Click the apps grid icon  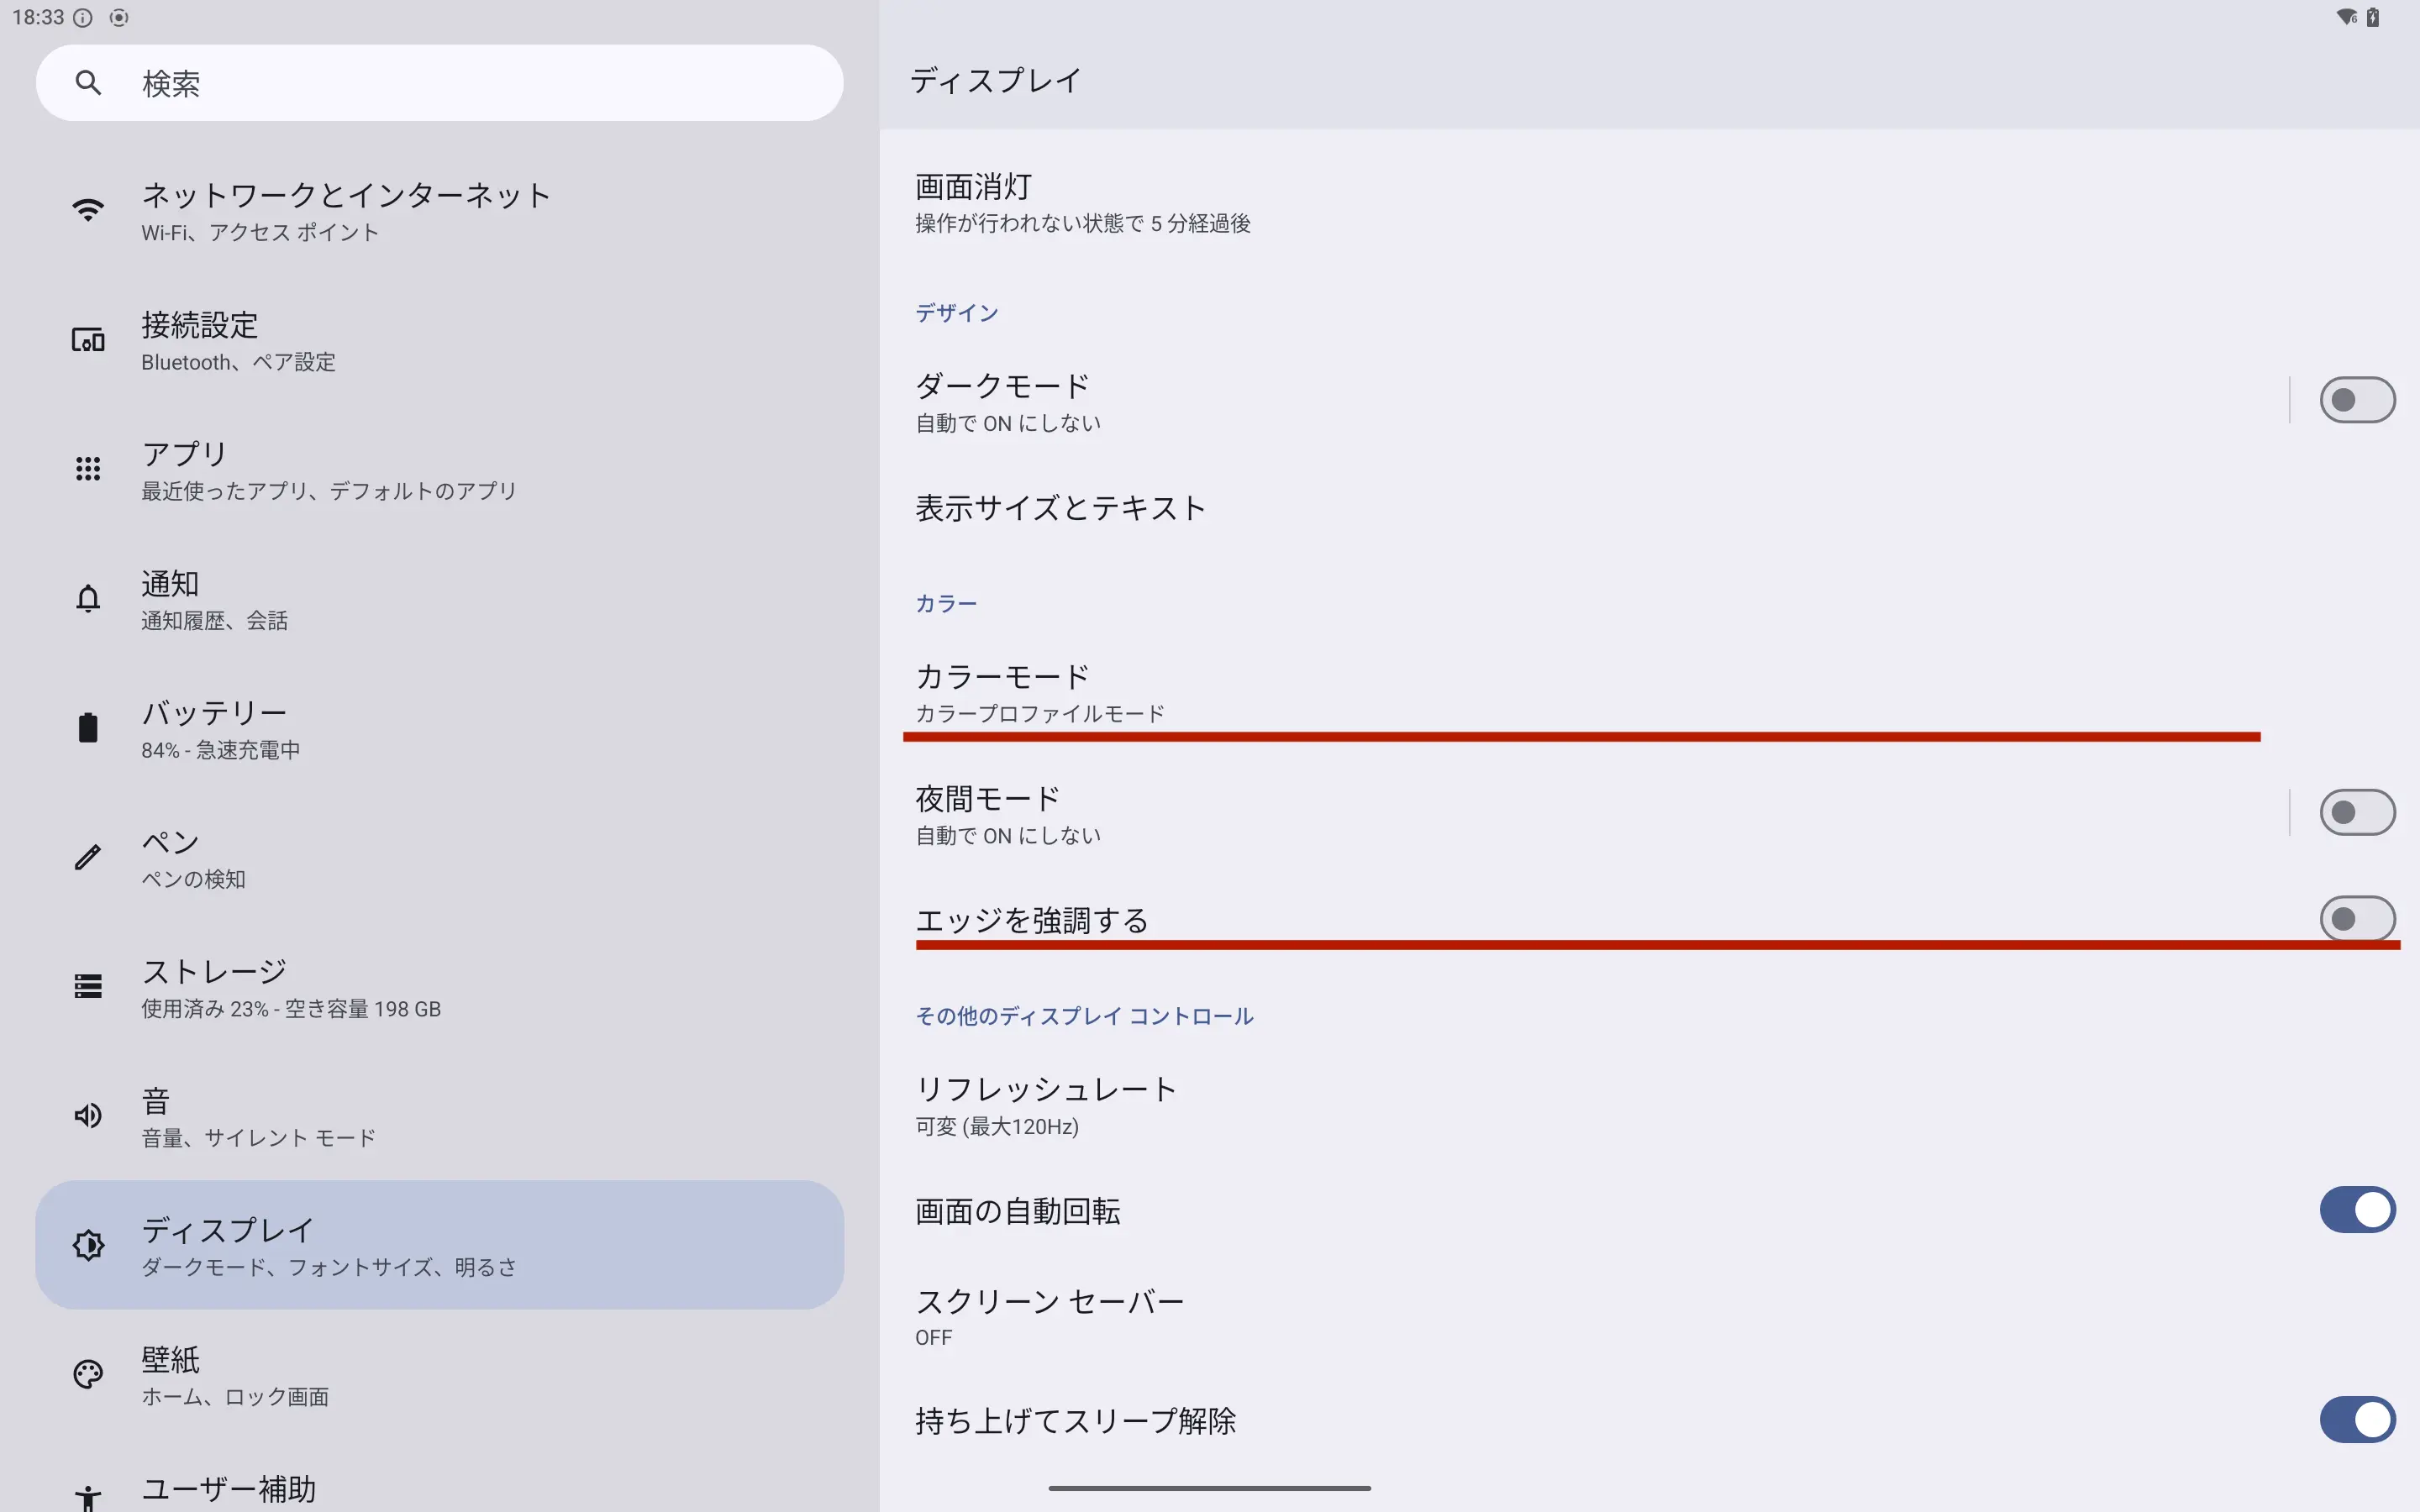click(x=88, y=469)
